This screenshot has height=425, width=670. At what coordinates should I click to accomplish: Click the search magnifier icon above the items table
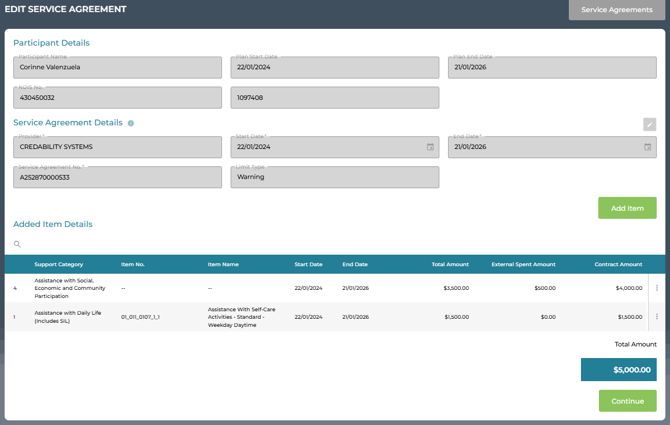coord(17,244)
